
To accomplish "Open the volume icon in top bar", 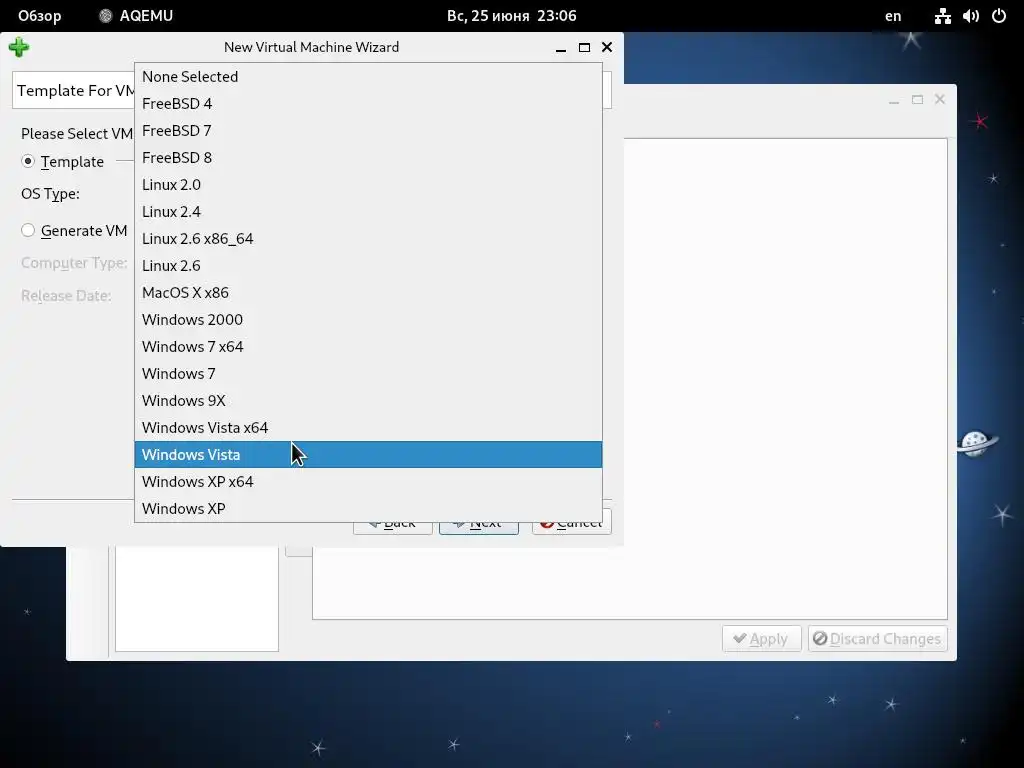I will [x=970, y=16].
